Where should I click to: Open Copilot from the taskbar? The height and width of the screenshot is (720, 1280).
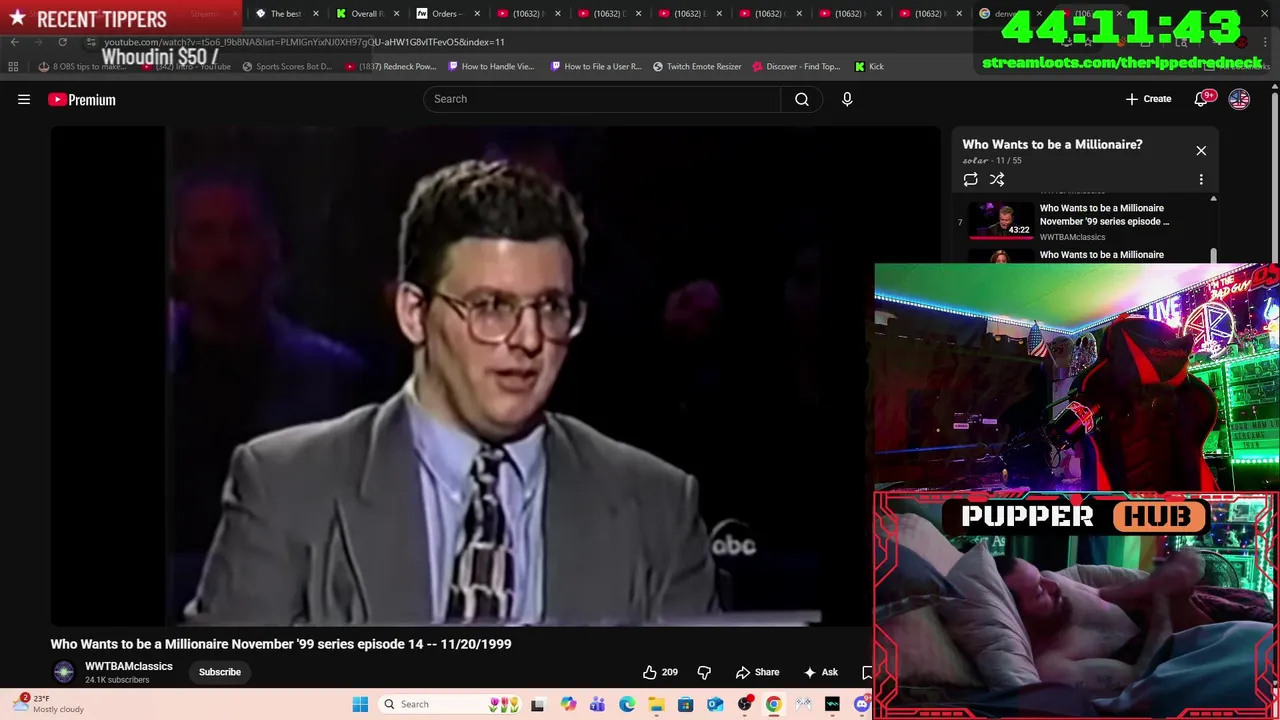568,704
